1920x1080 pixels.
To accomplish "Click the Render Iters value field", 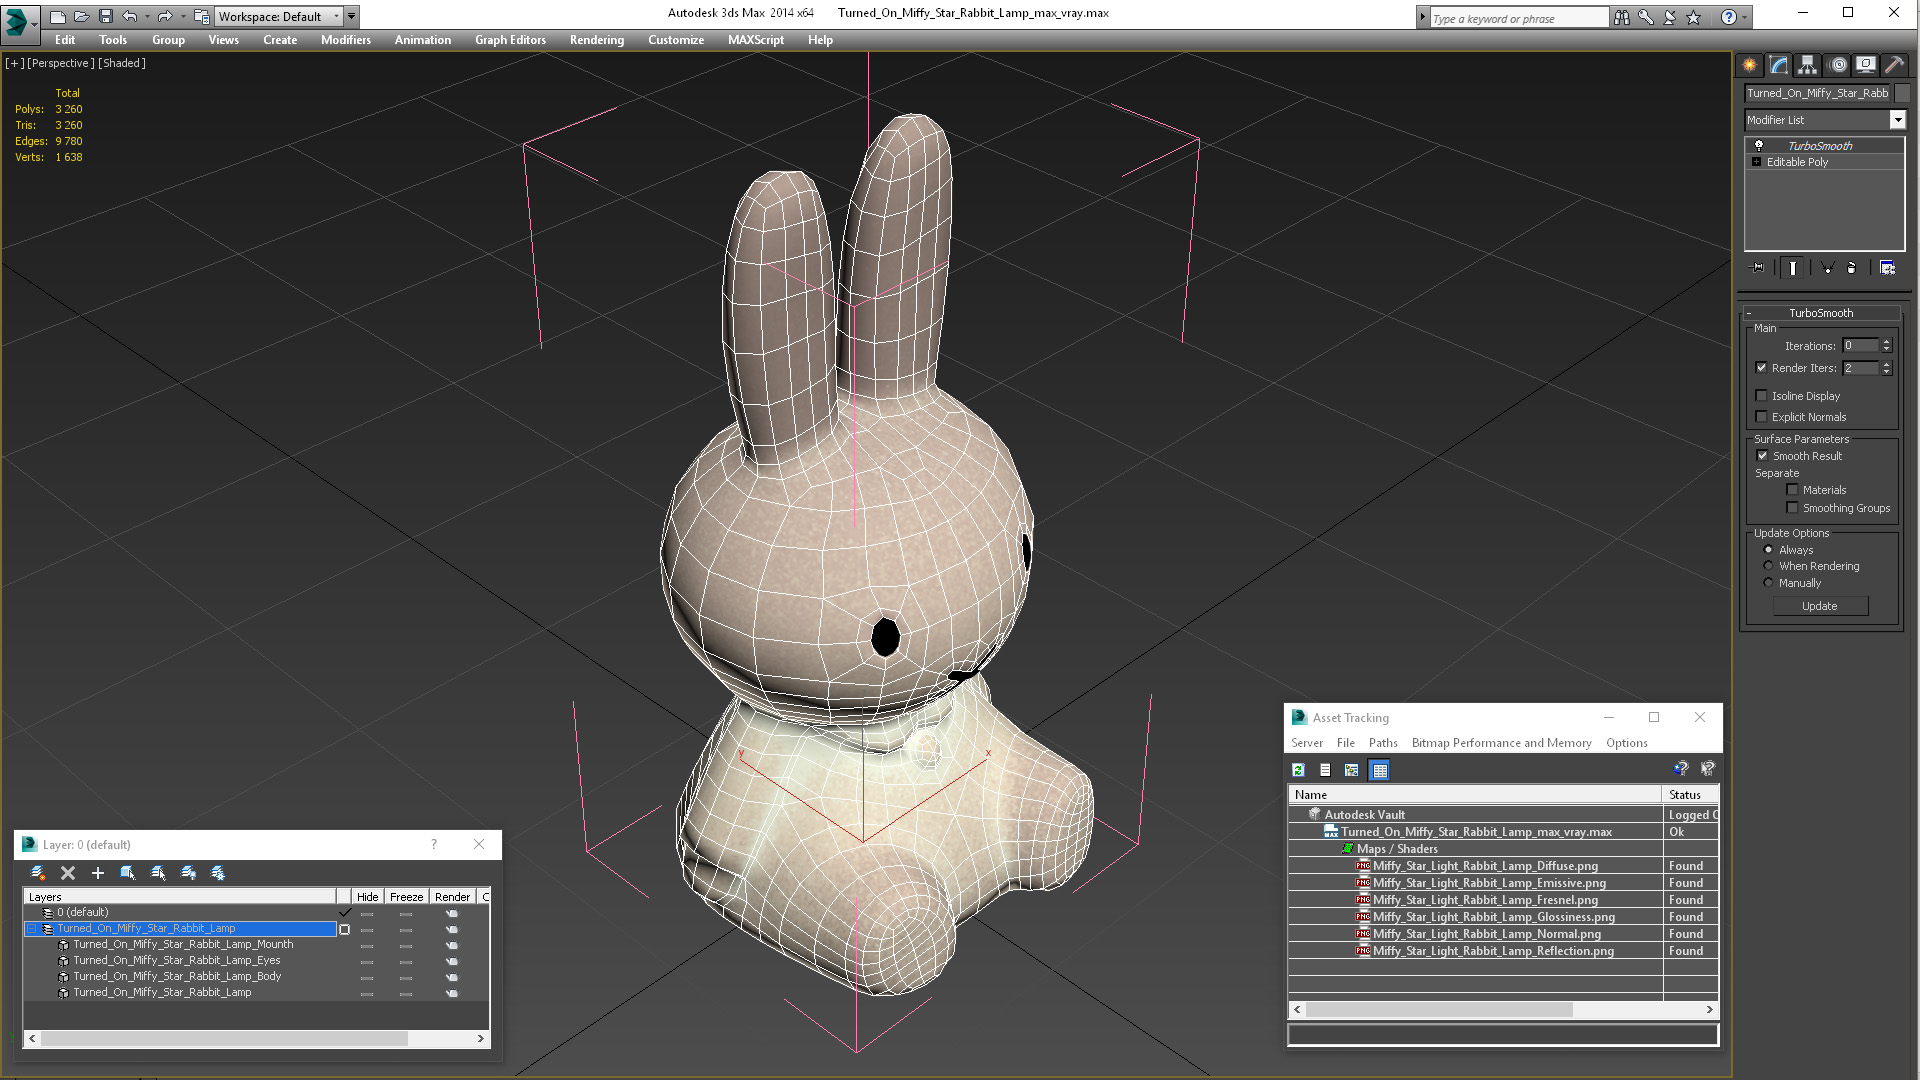I will tap(1861, 368).
